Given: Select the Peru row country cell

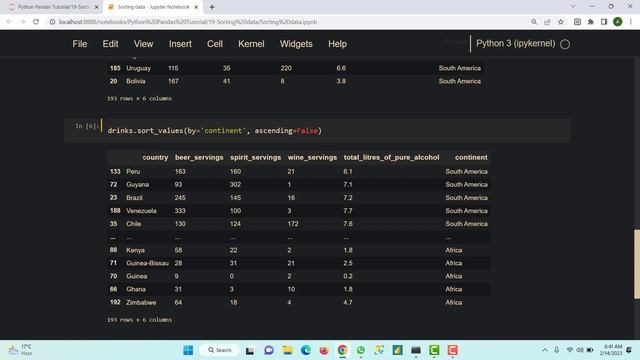Looking at the screenshot, I should click(133, 171).
